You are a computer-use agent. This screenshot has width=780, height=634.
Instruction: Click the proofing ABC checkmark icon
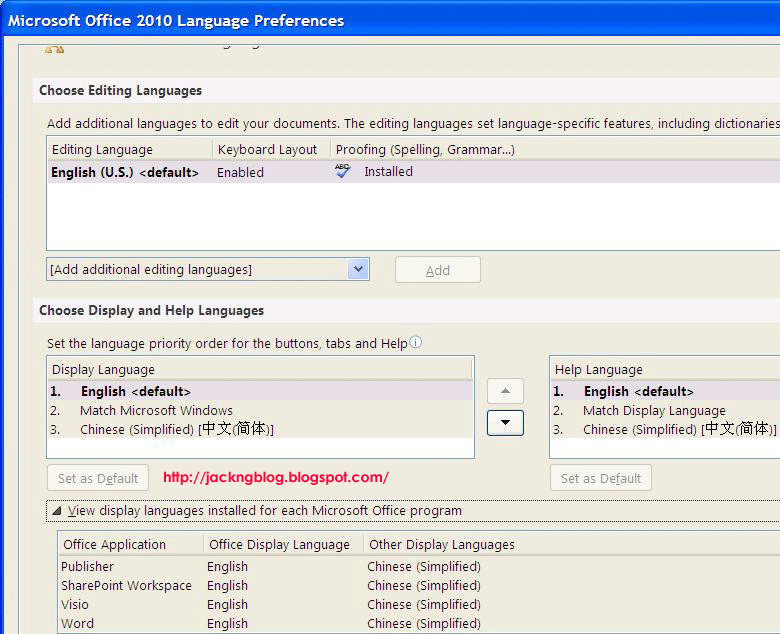click(342, 171)
